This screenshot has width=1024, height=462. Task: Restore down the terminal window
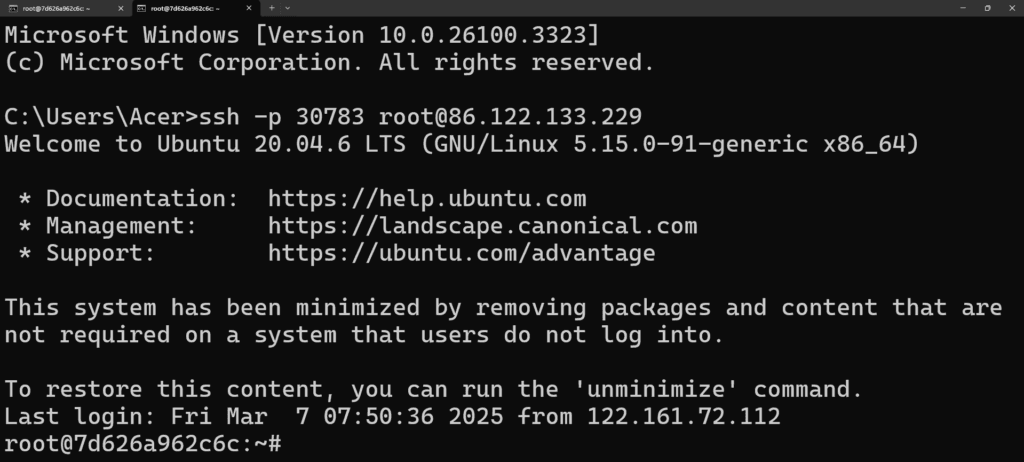coord(986,8)
